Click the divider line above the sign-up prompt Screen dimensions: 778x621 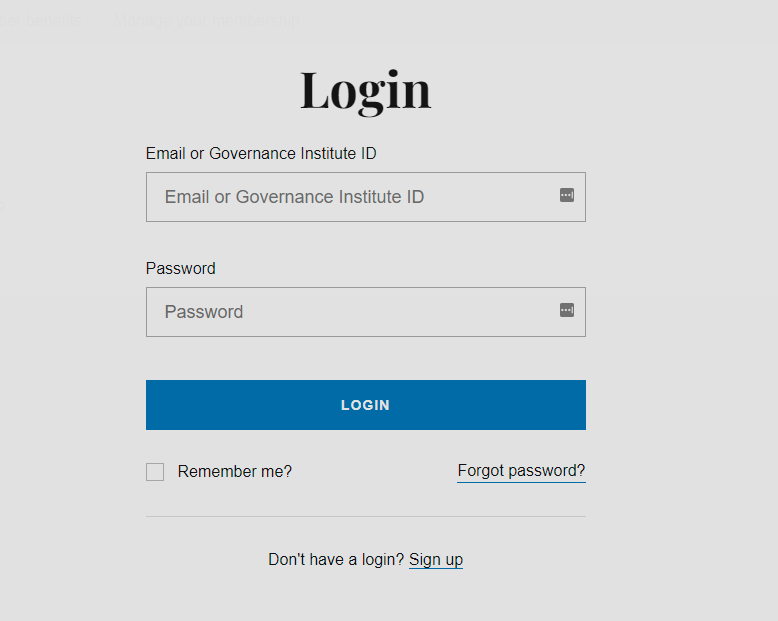coord(366,517)
